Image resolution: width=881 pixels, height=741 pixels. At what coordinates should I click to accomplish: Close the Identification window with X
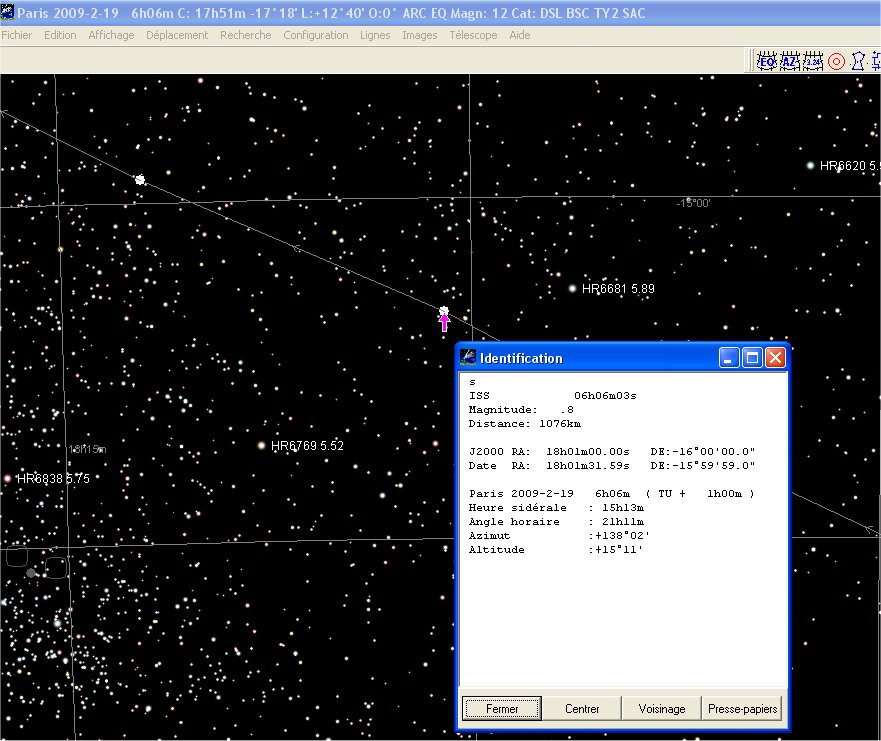(775, 358)
